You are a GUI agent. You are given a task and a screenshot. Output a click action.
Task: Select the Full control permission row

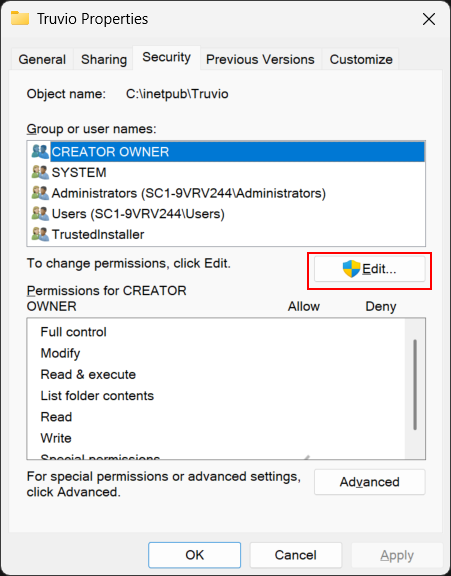pos(216,332)
